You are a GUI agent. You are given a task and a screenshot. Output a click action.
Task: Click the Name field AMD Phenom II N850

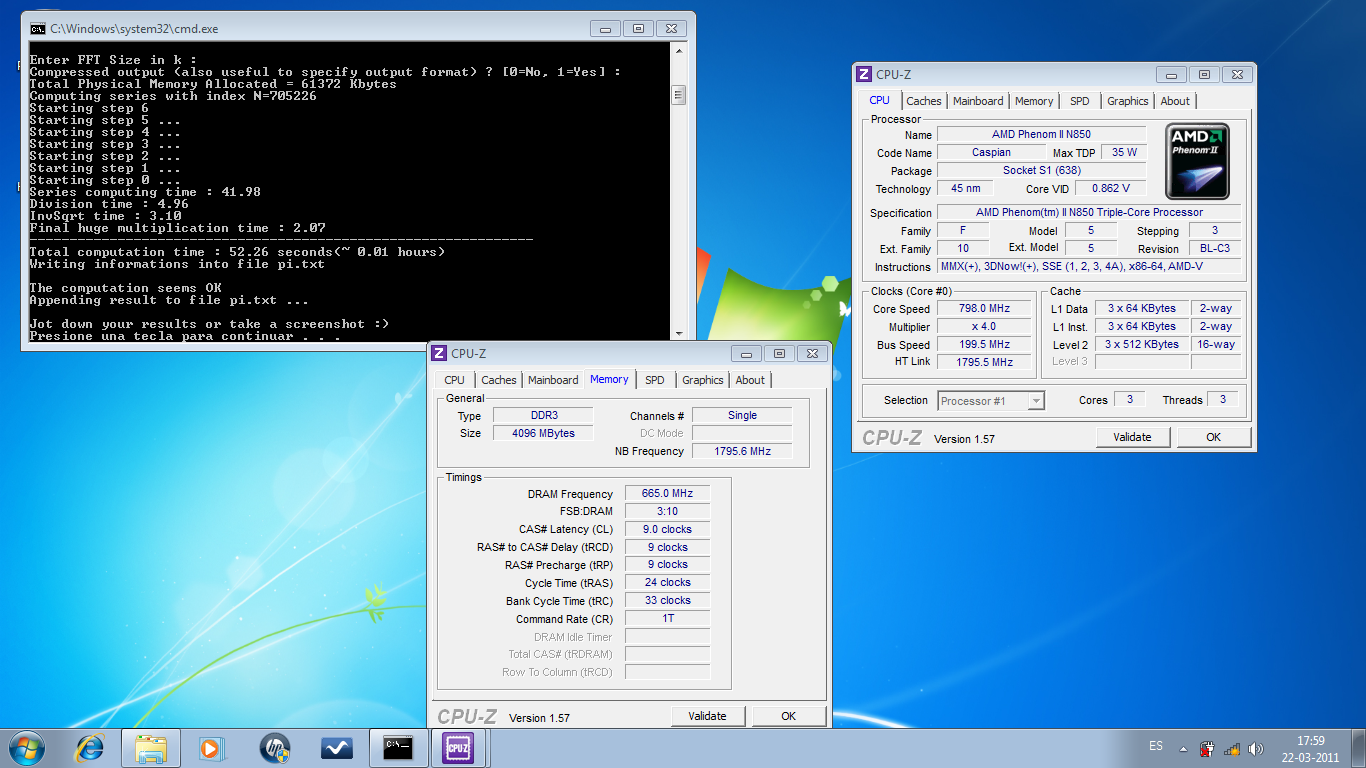[x=1041, y=134]
